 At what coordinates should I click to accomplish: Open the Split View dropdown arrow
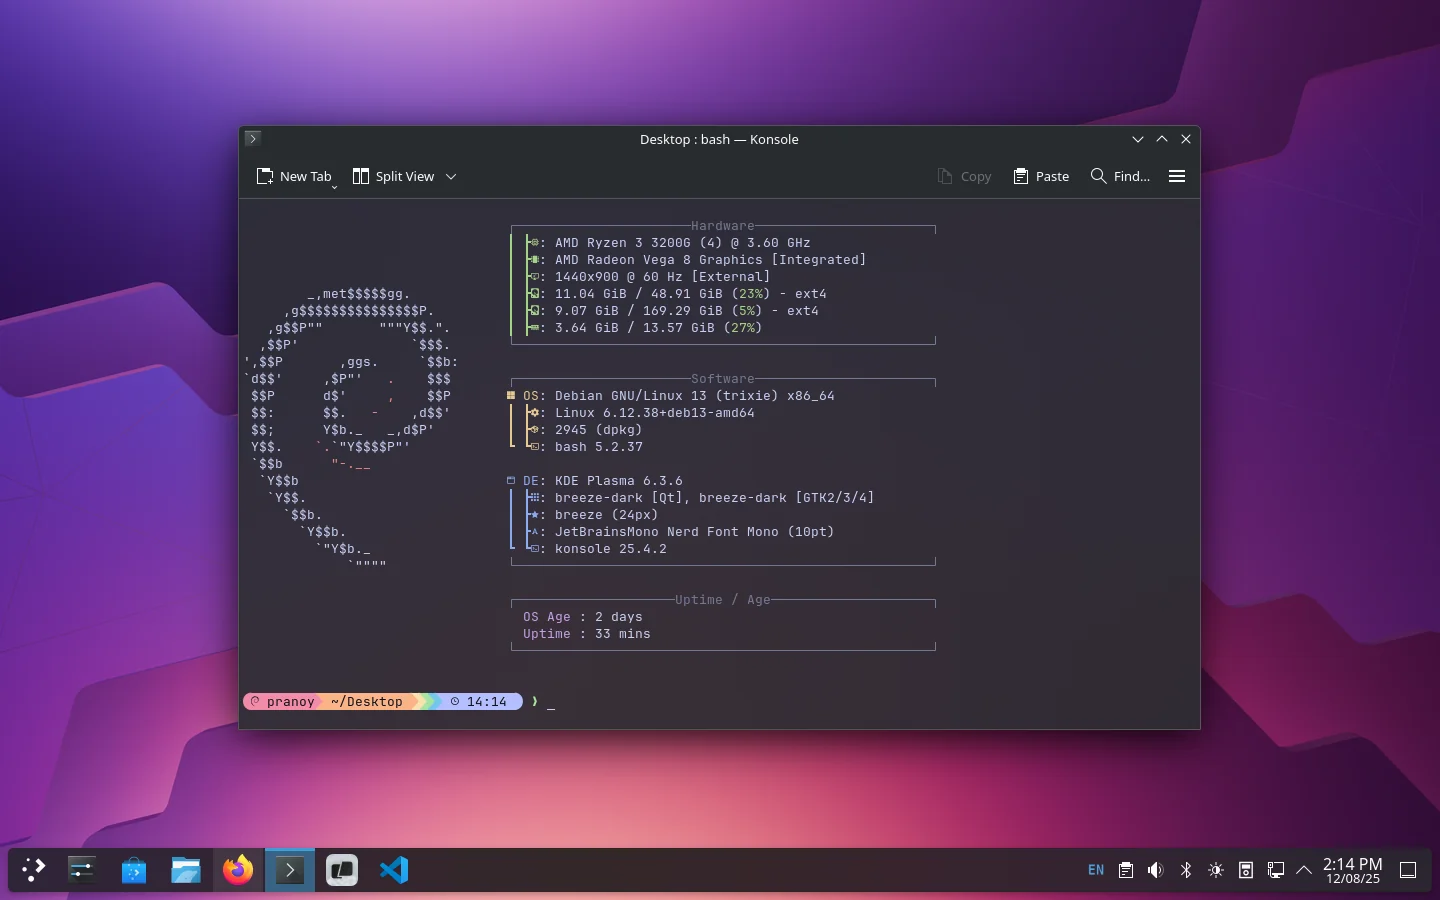point(451,177)
